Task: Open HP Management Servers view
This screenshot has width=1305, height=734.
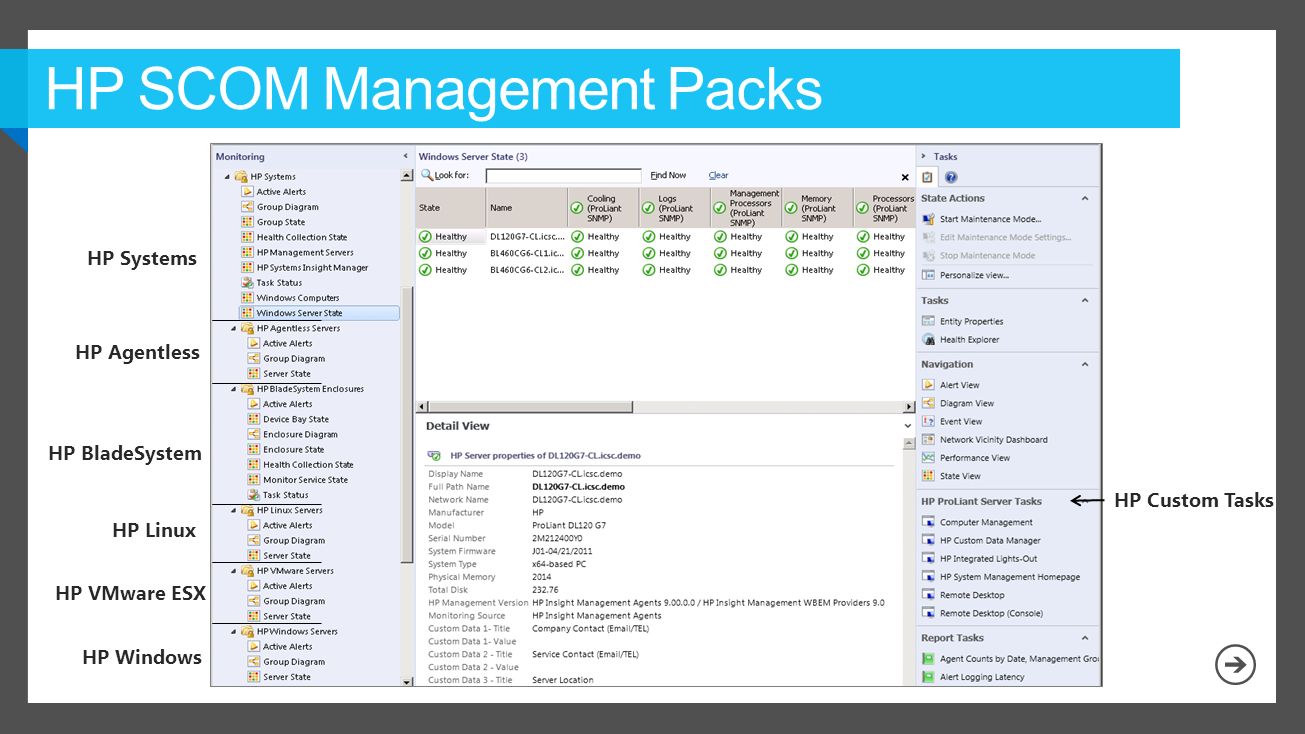Action: pyautogui.click(x=305, y=252)
